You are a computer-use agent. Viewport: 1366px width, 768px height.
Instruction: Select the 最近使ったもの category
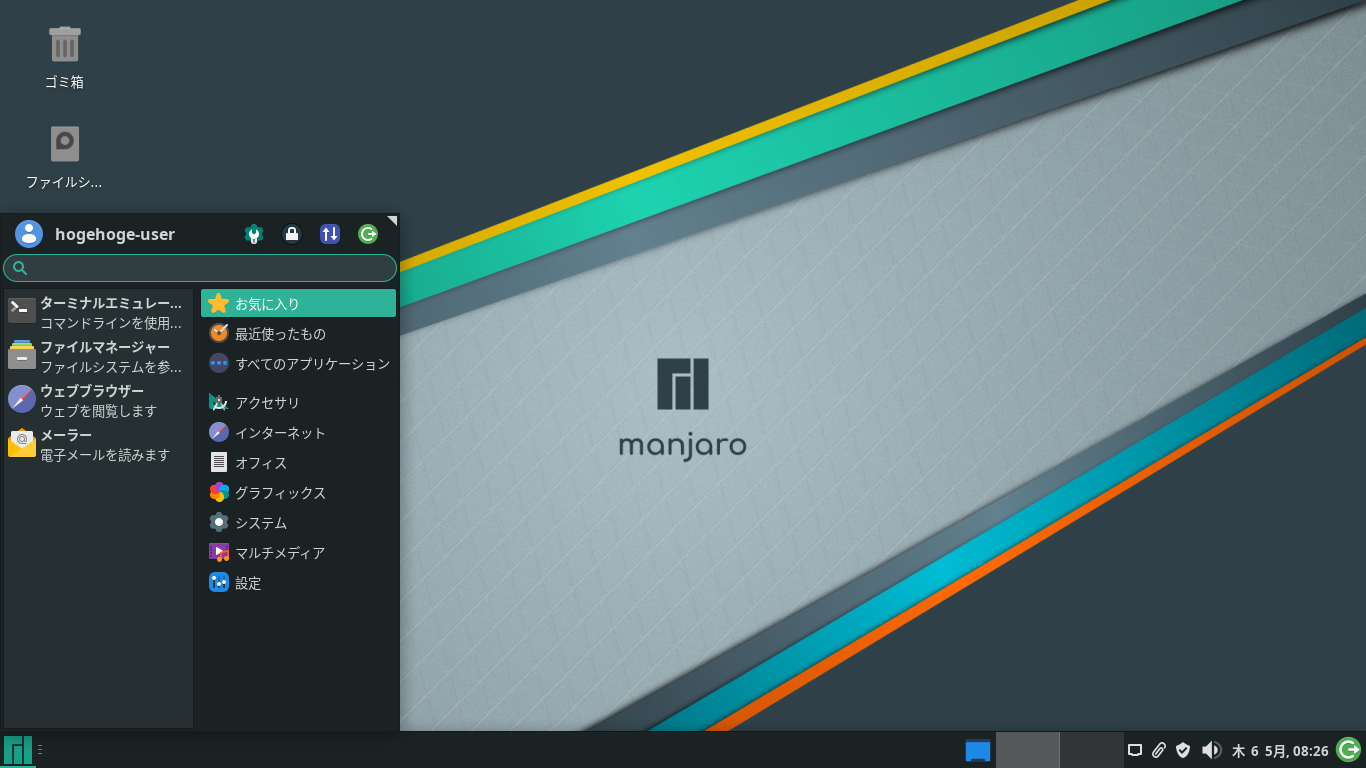298,334
